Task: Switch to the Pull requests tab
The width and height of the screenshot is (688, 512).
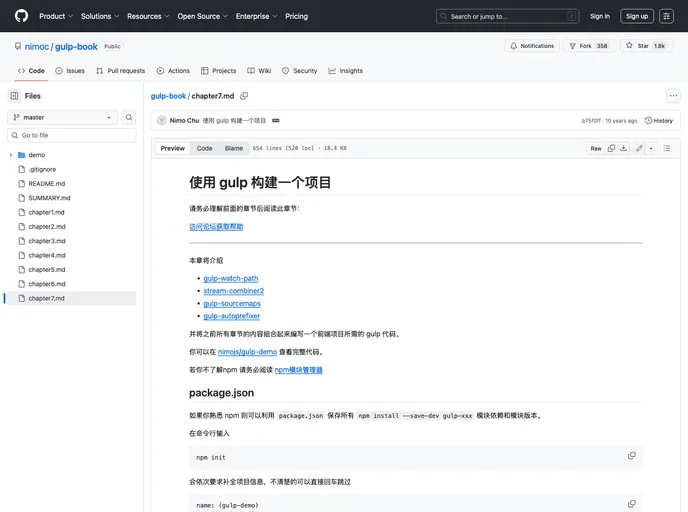Action: click(120, 71)
